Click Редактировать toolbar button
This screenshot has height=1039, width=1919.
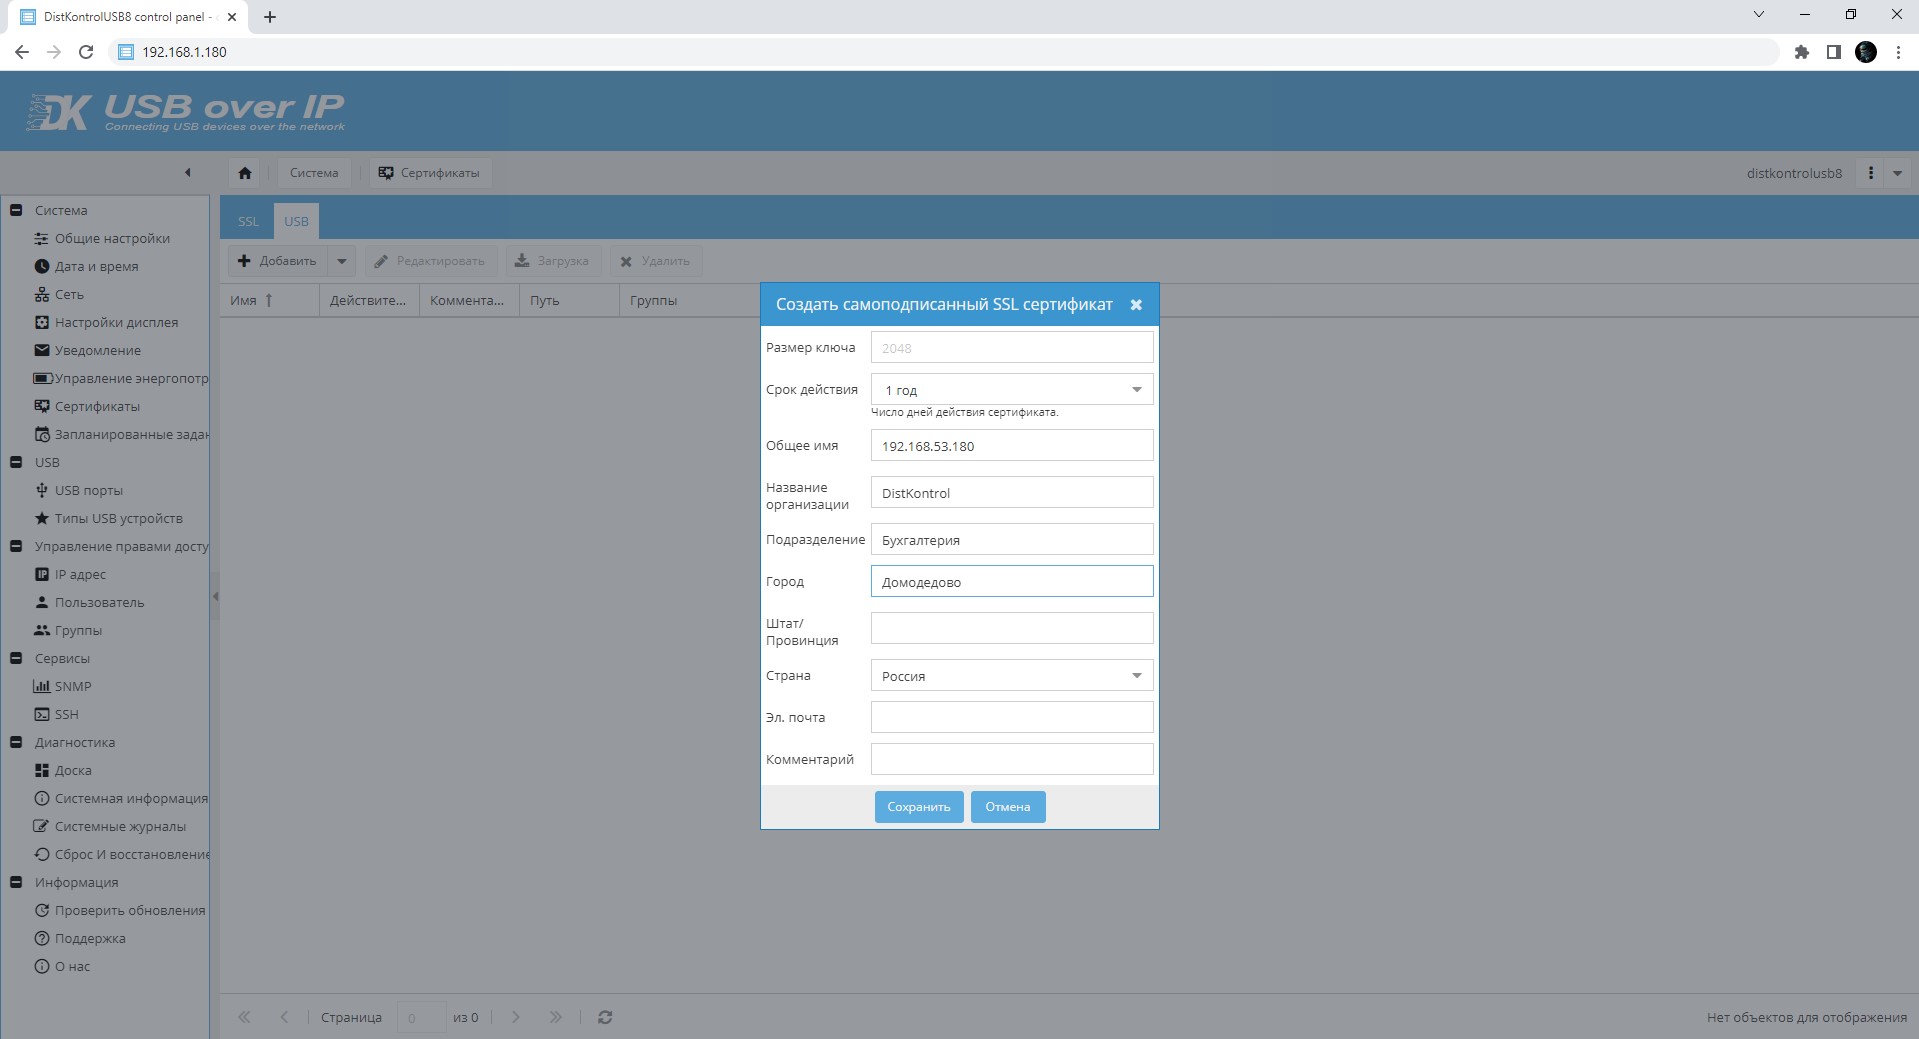[430, 261]
